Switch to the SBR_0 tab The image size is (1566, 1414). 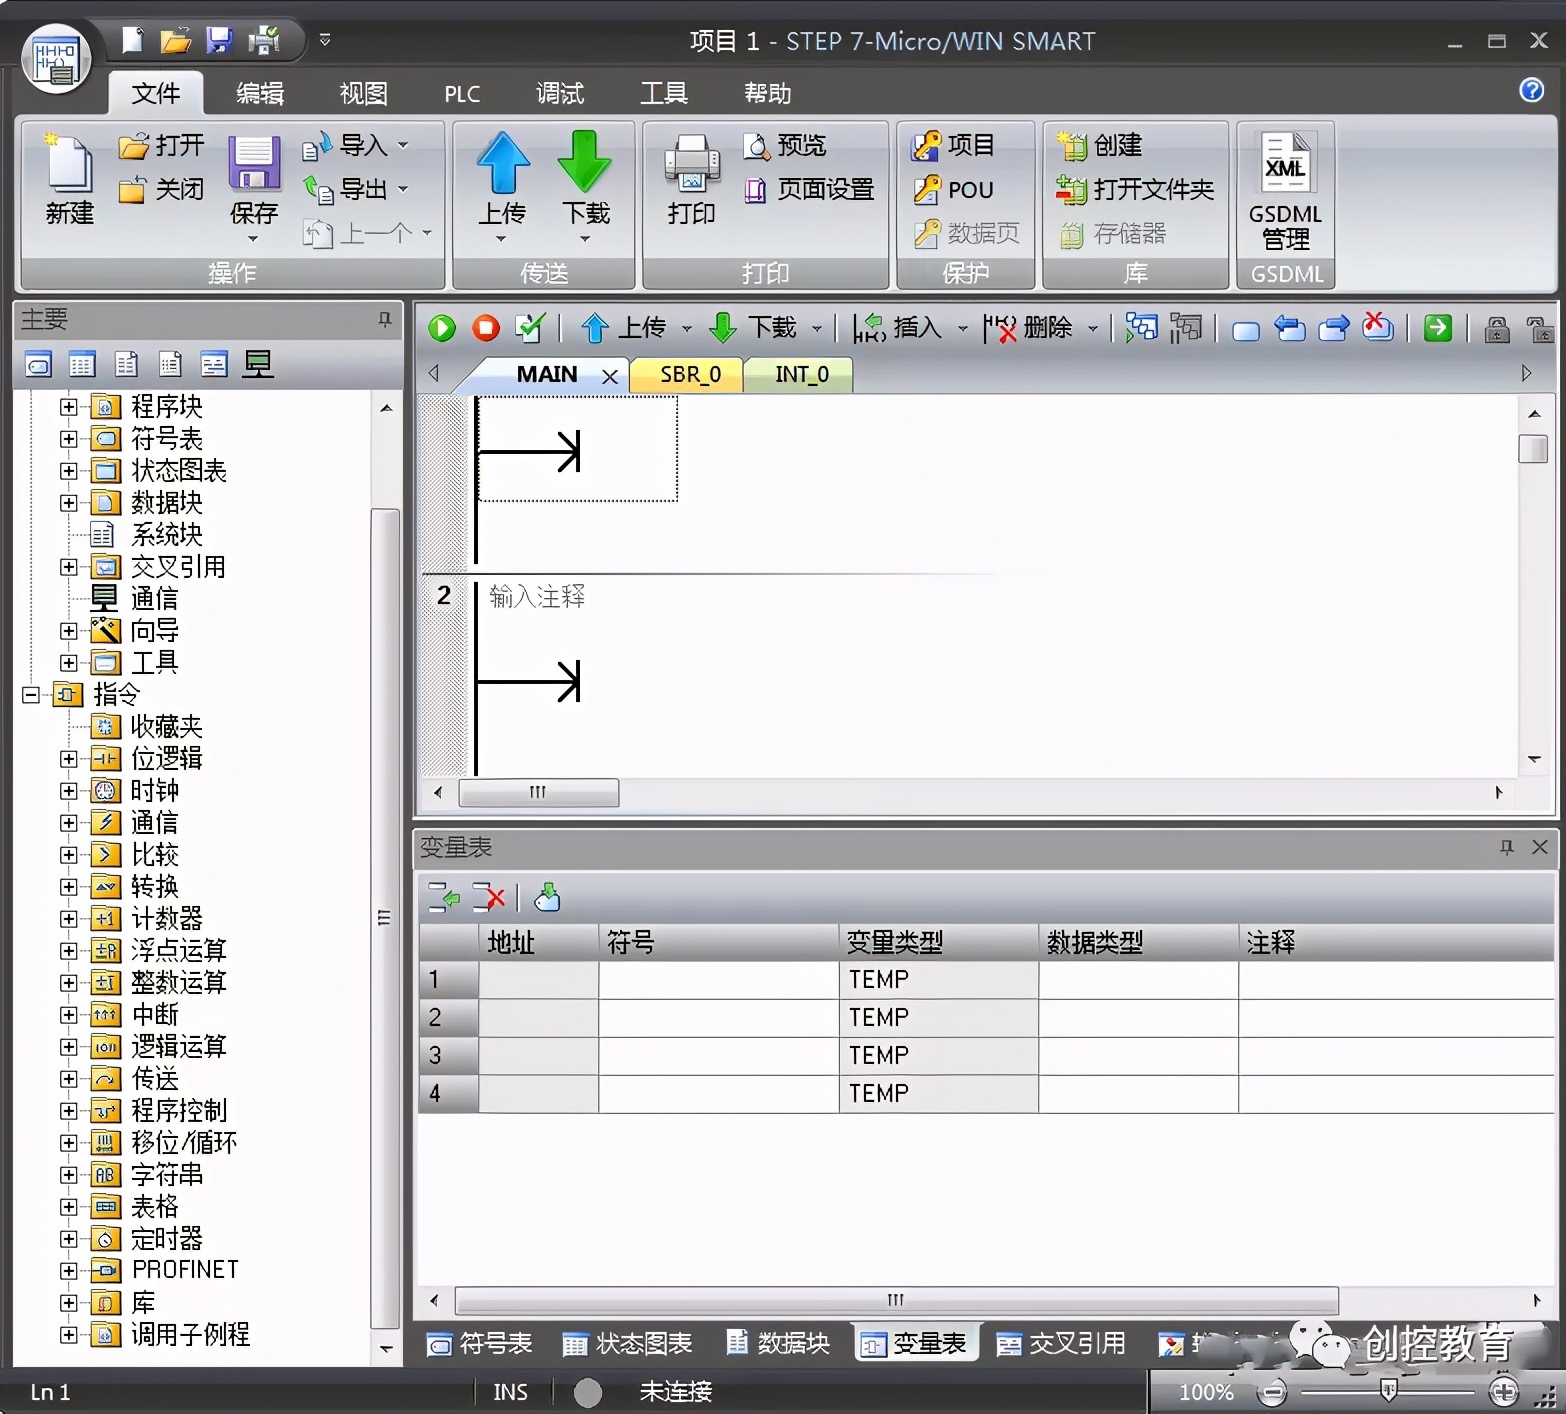[690, 375]
